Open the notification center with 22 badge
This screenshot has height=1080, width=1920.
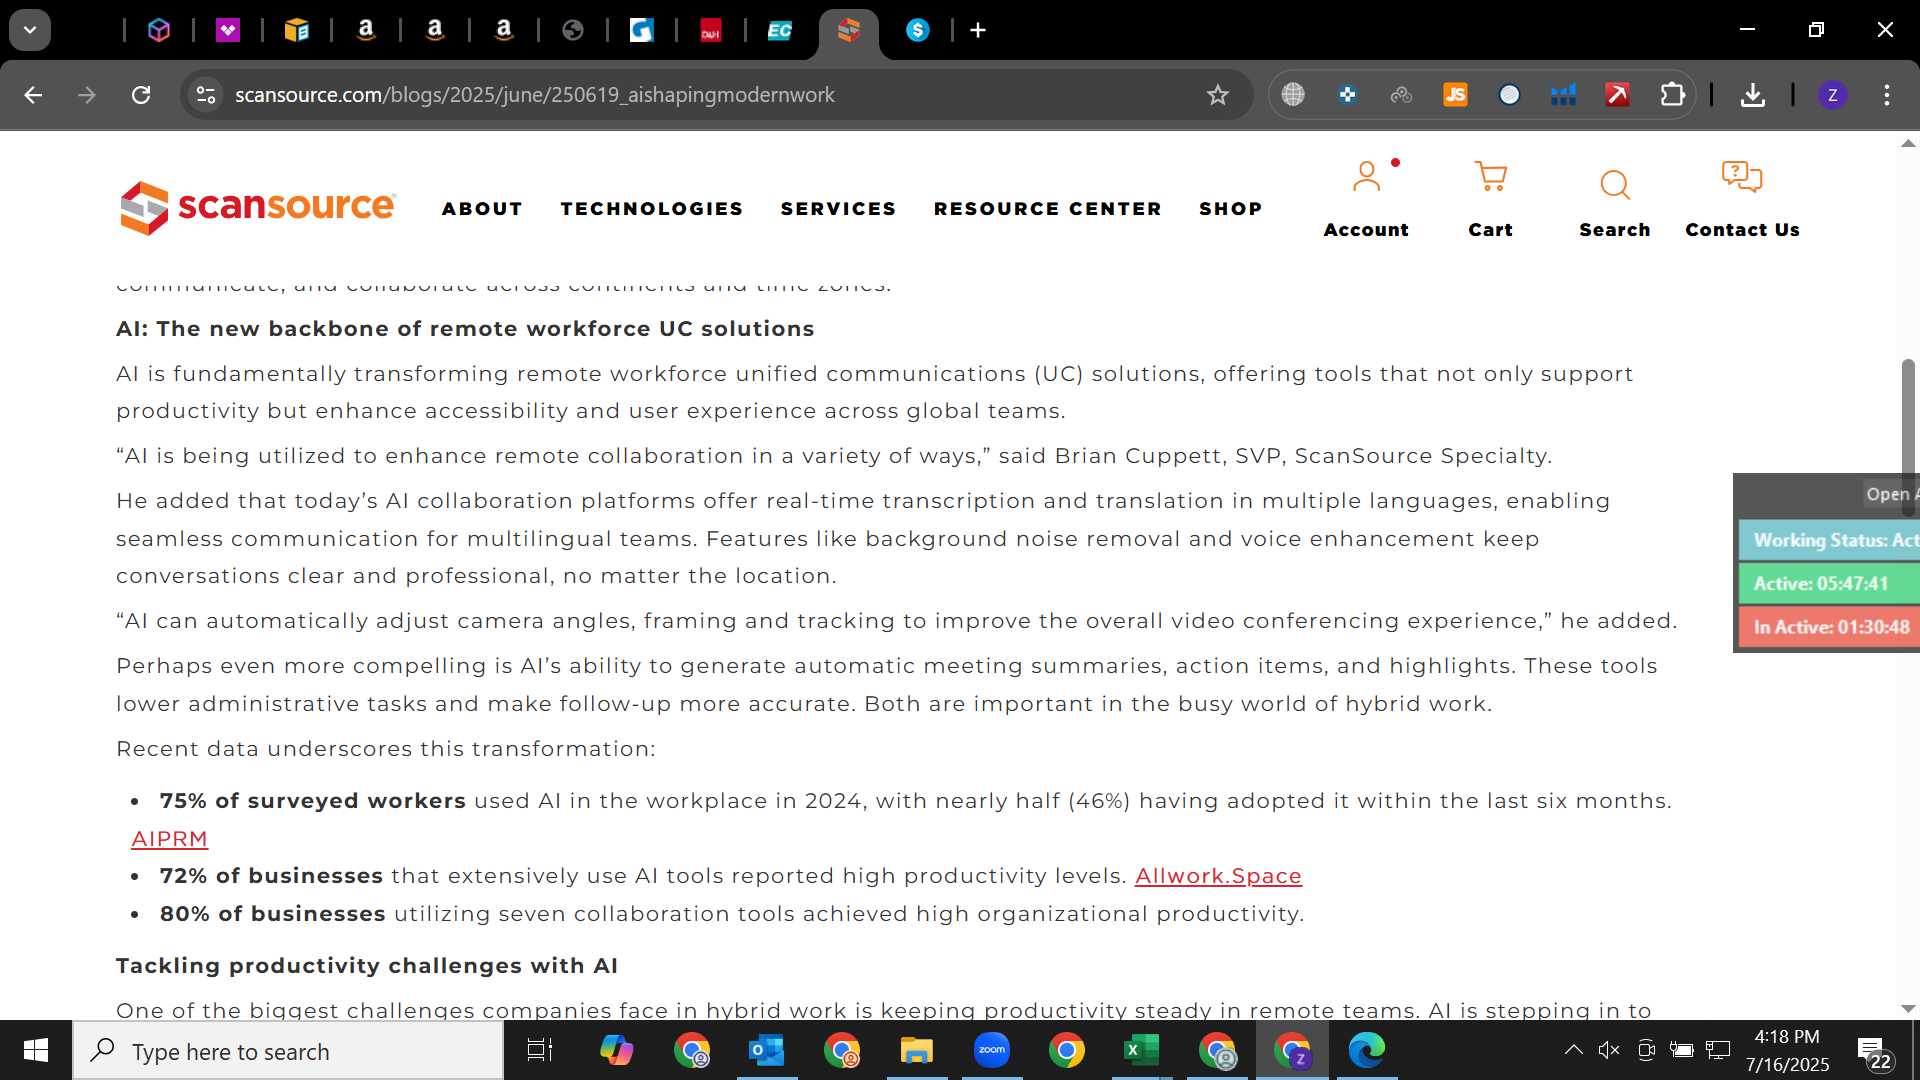1874,1053
